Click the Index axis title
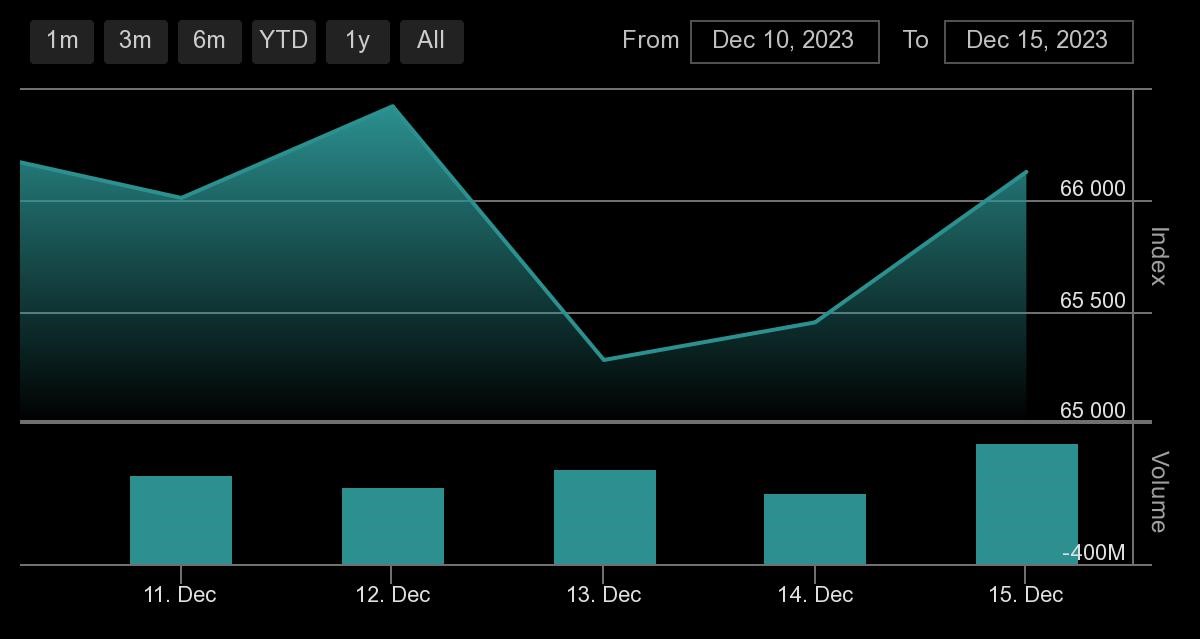This screenshot has height=639, width=1200. pos(1159,256)
